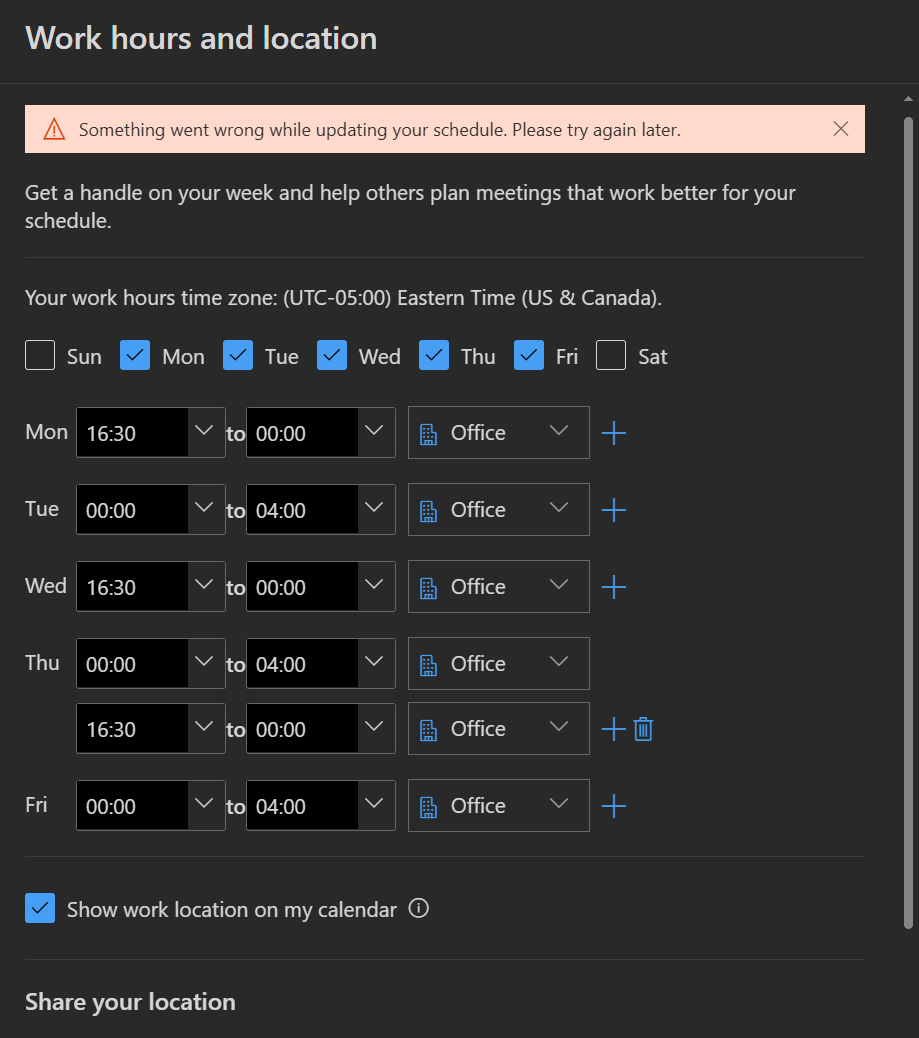
Task: Delete Thu 16:30 to 00:00 time block
Action: click(x=644, y=729)
